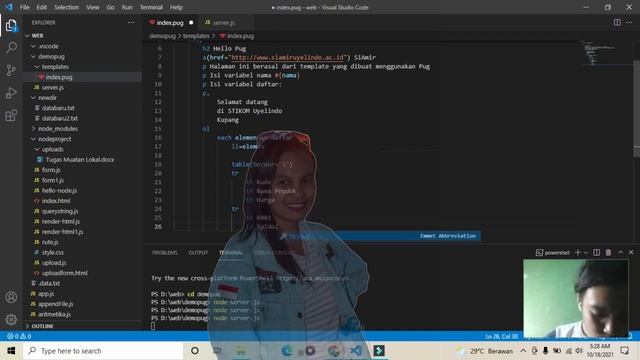Open server.js under demopug in Explorer
This screenshot has width=640, height=360.
pyautogui.click(x=53, y=87)
